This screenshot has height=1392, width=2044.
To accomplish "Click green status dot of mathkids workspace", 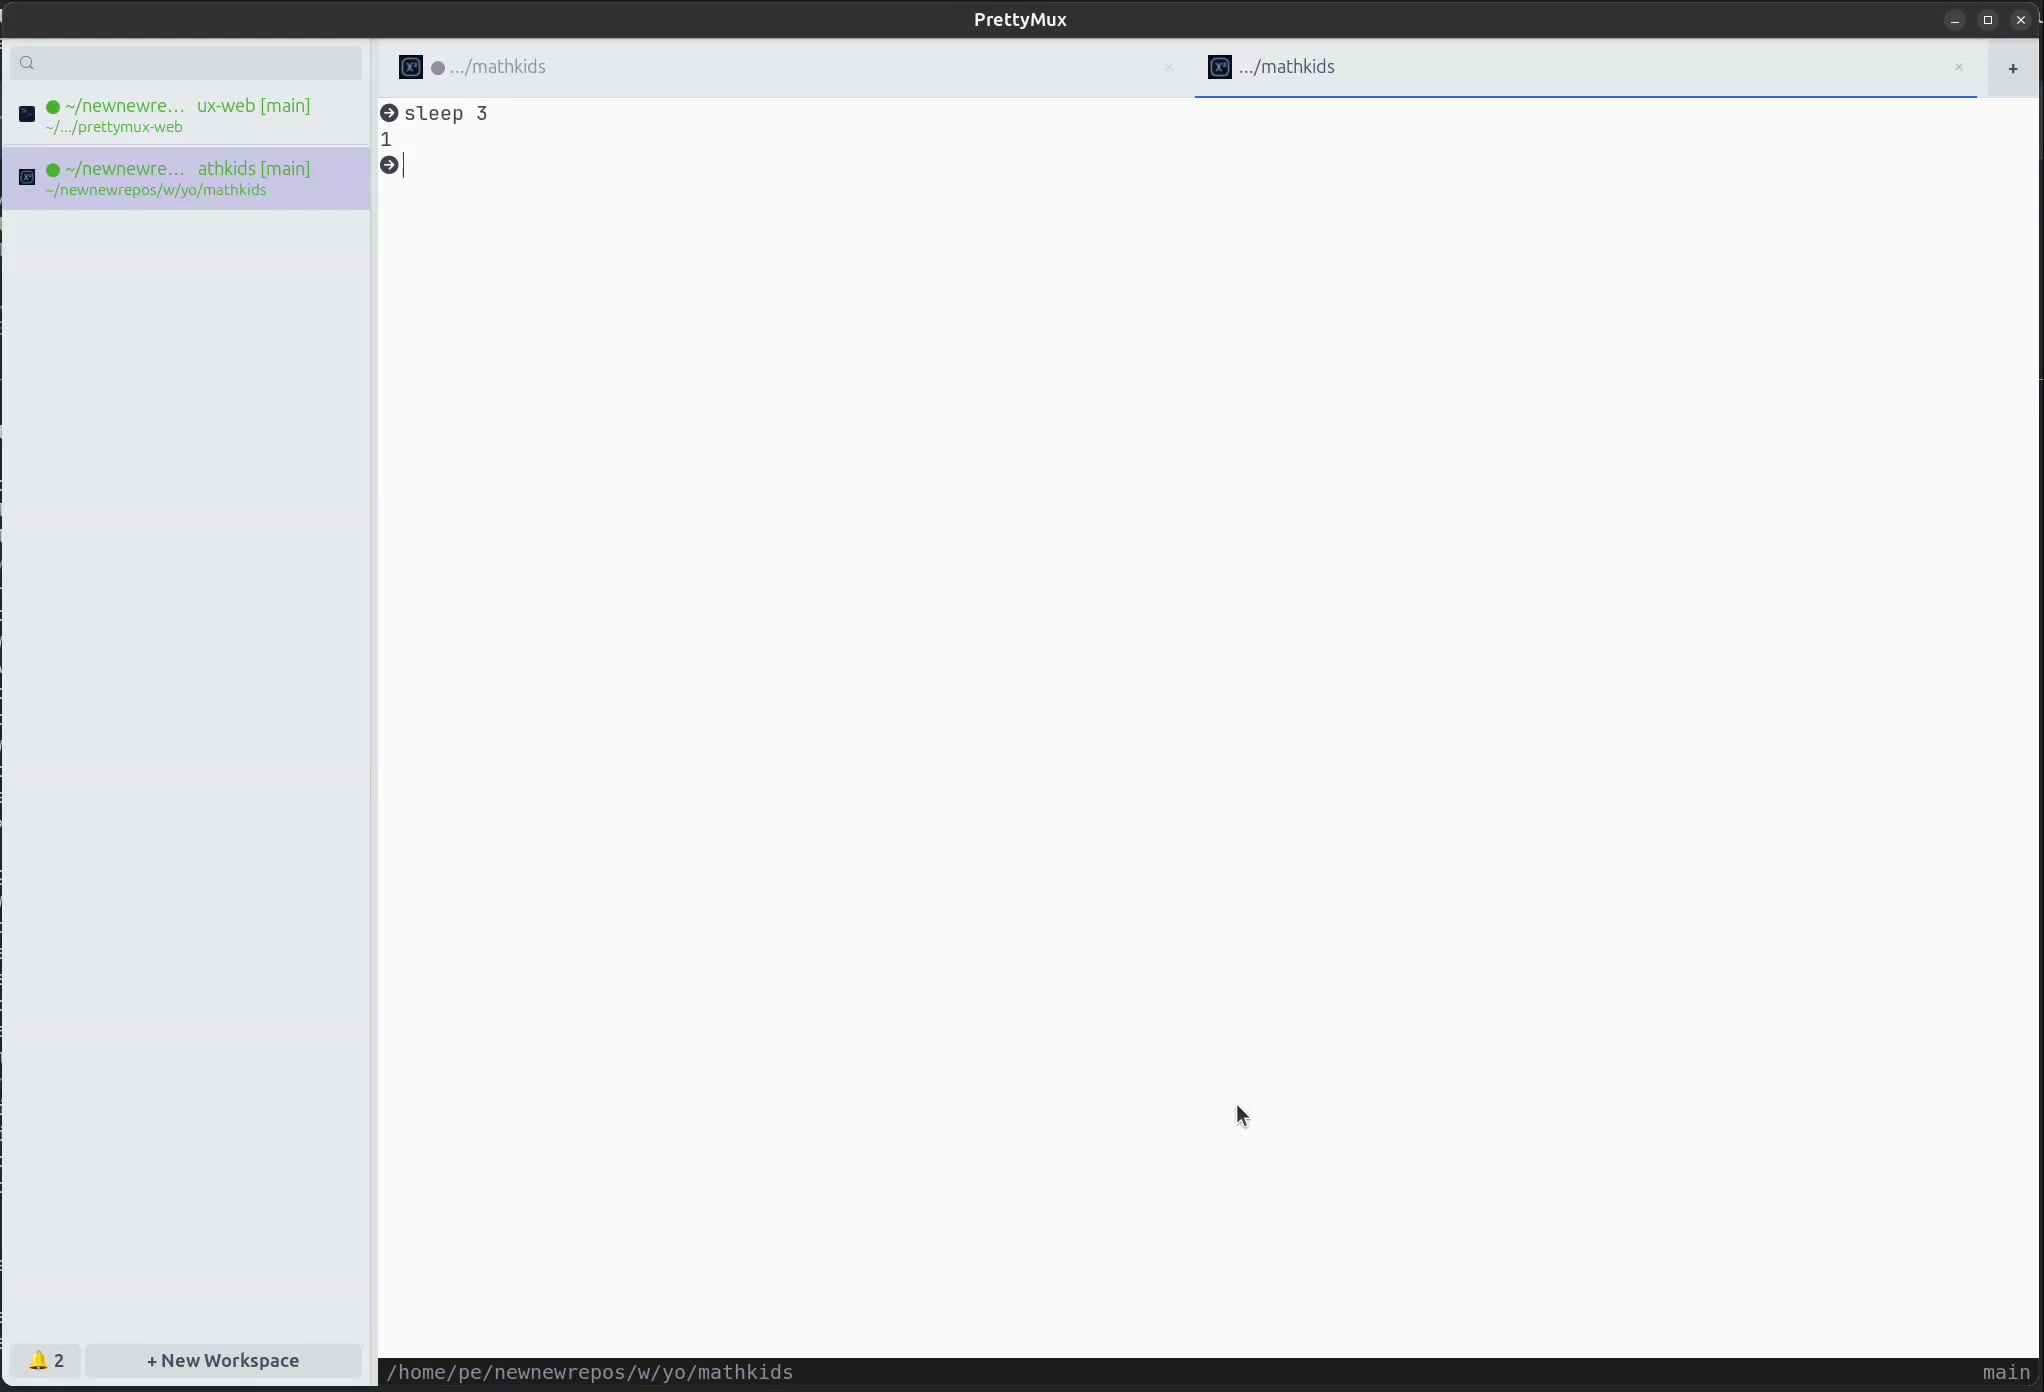I will pyautogui.click(x=53, y=170).
